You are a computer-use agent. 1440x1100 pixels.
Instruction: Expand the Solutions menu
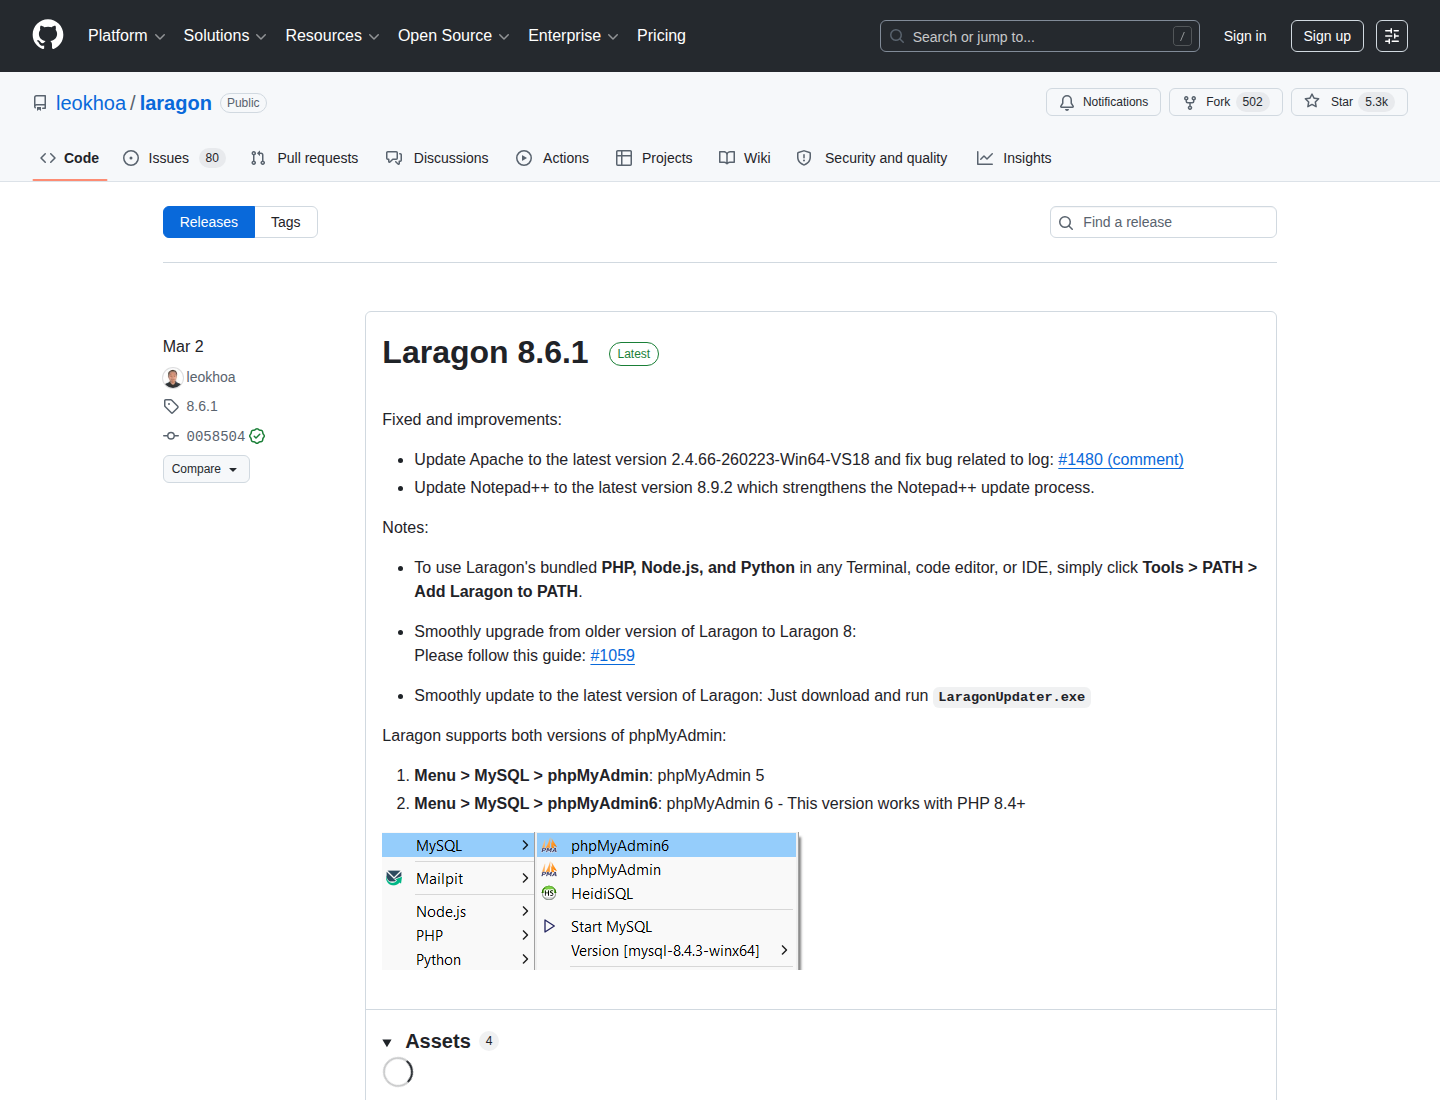coord(225,35)
